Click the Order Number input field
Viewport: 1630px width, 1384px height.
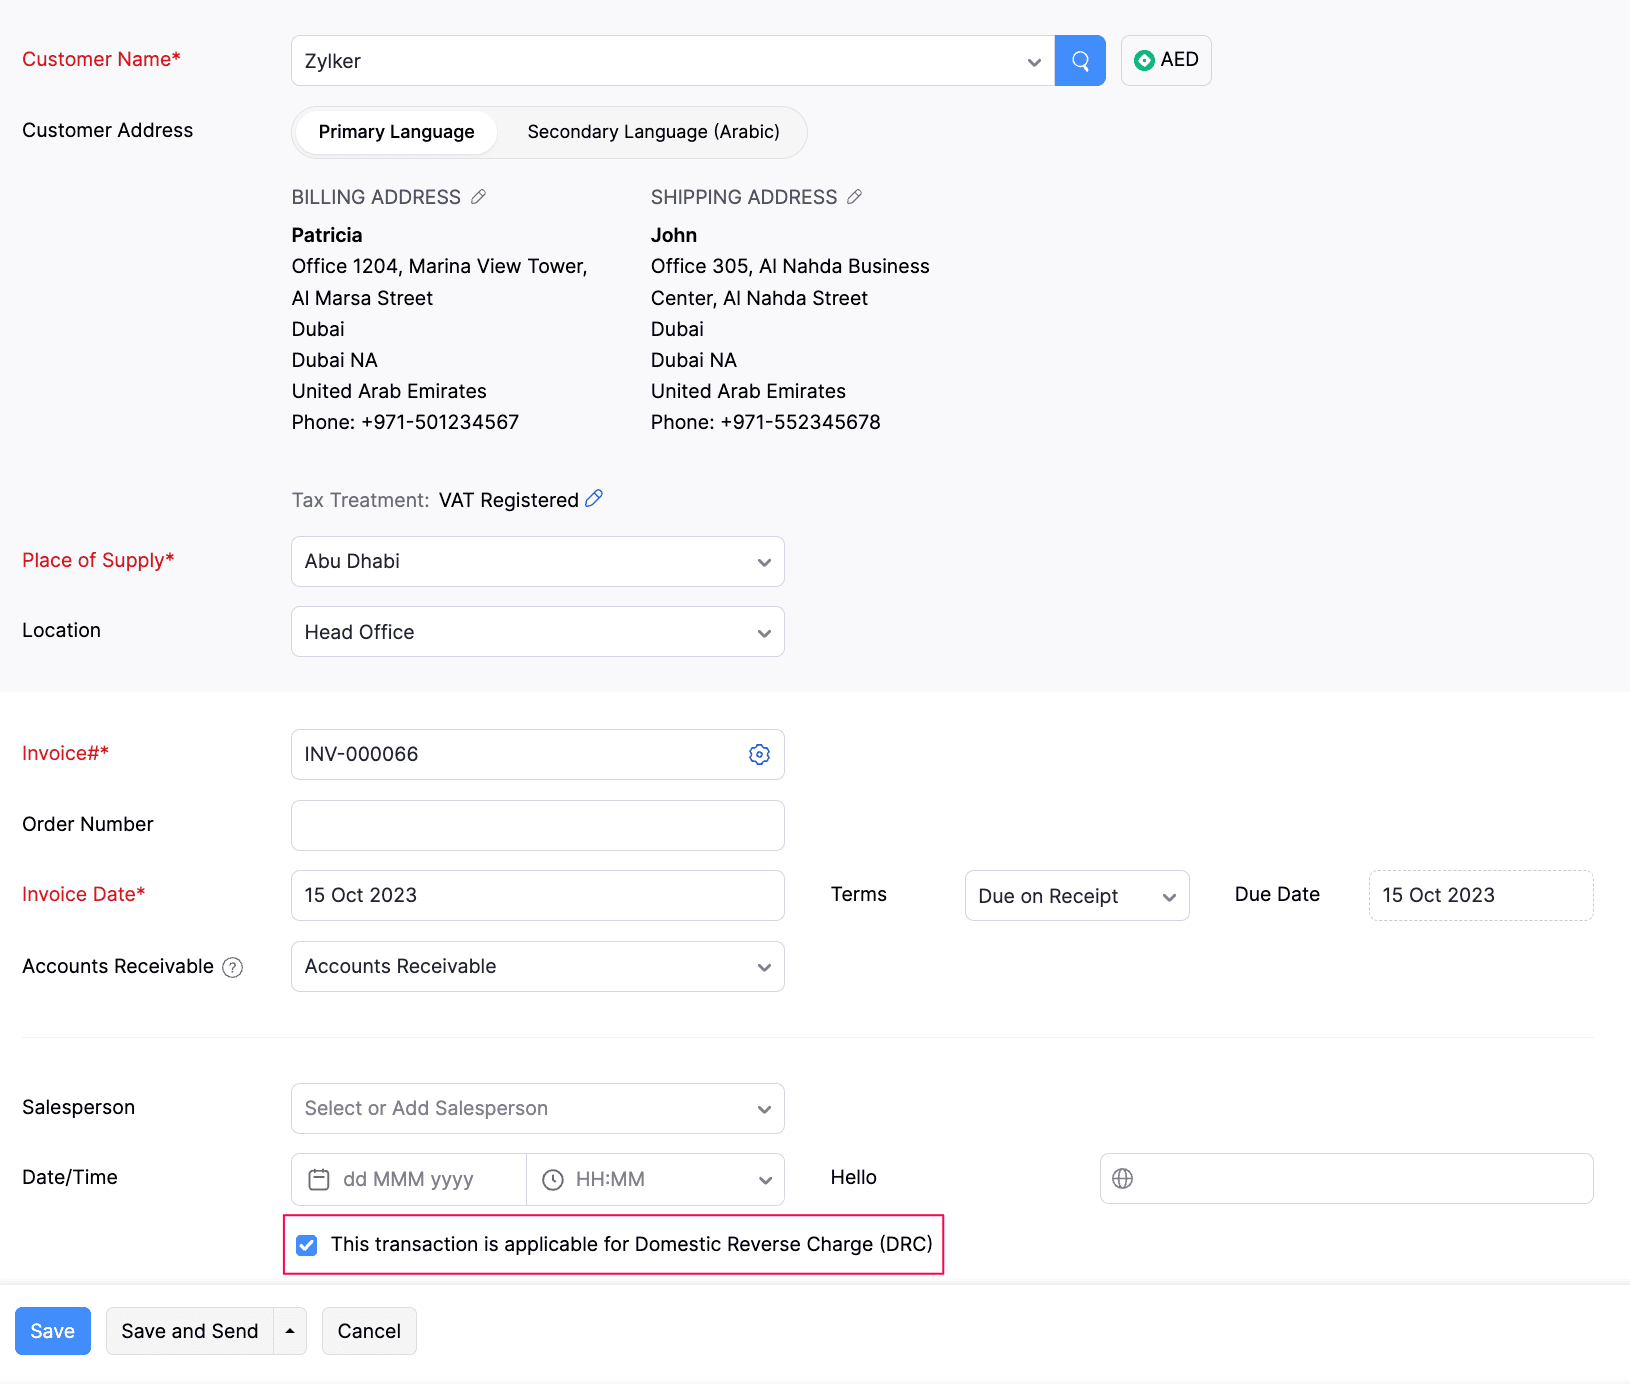(x=538, y=825)
